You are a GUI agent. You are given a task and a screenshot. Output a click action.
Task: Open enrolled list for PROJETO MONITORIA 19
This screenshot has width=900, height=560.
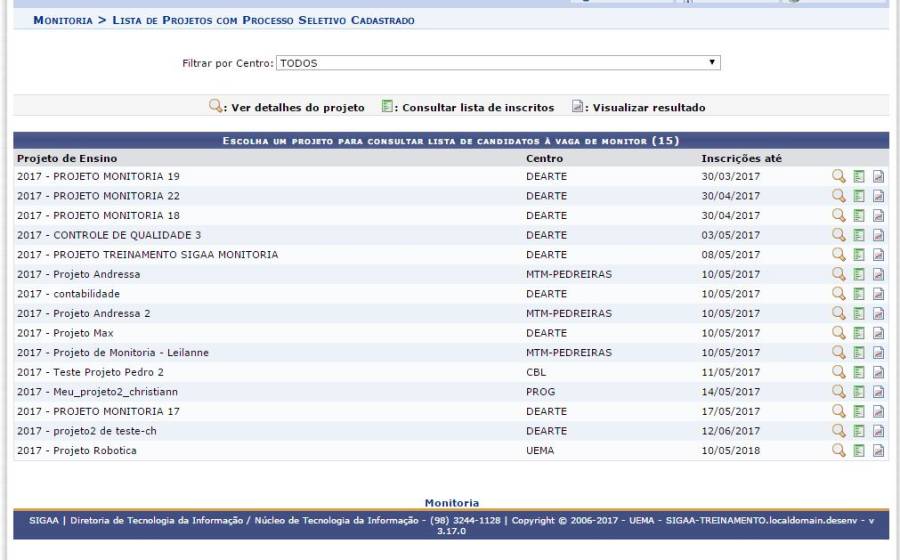[859, 176]
